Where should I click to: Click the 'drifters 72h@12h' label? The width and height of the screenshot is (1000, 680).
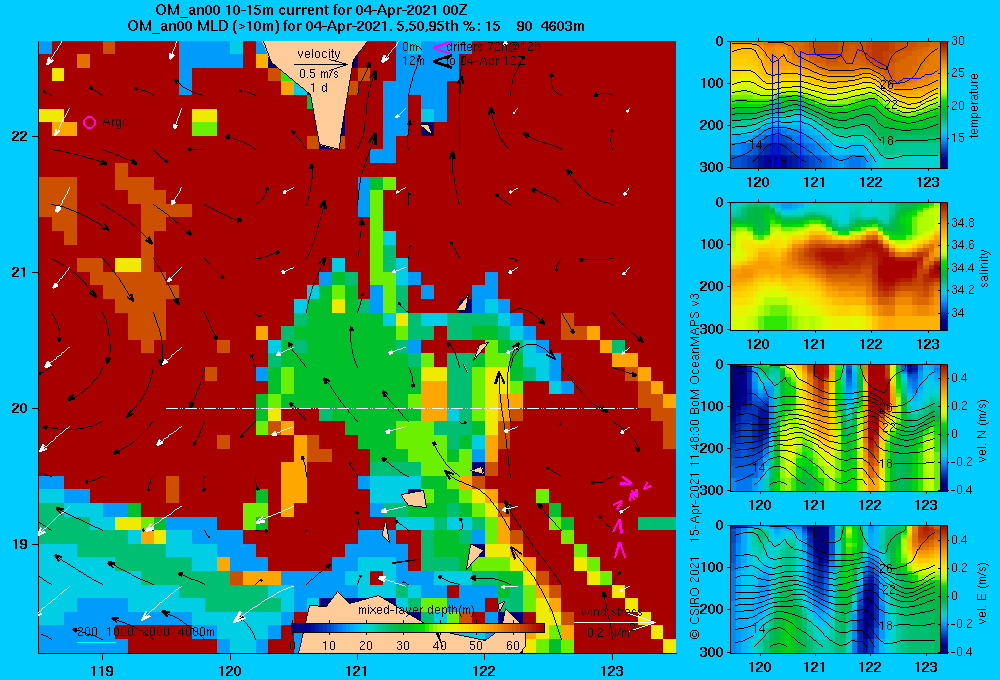(494, 47)
